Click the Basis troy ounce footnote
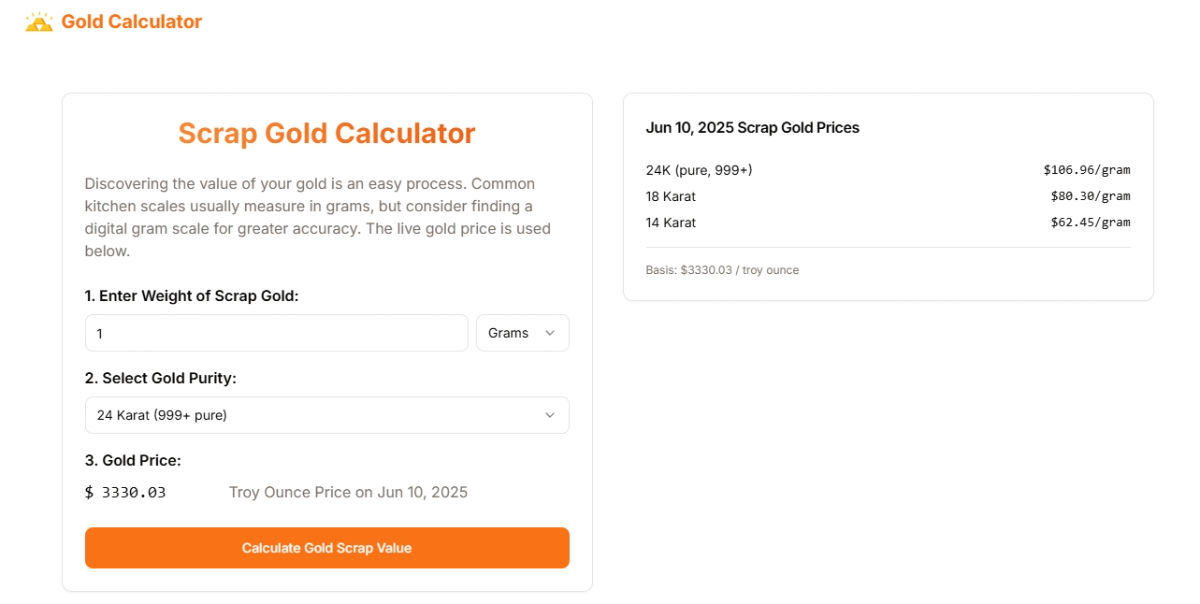The height and width of the screenshot is (604, 1200). pos(722,270)
